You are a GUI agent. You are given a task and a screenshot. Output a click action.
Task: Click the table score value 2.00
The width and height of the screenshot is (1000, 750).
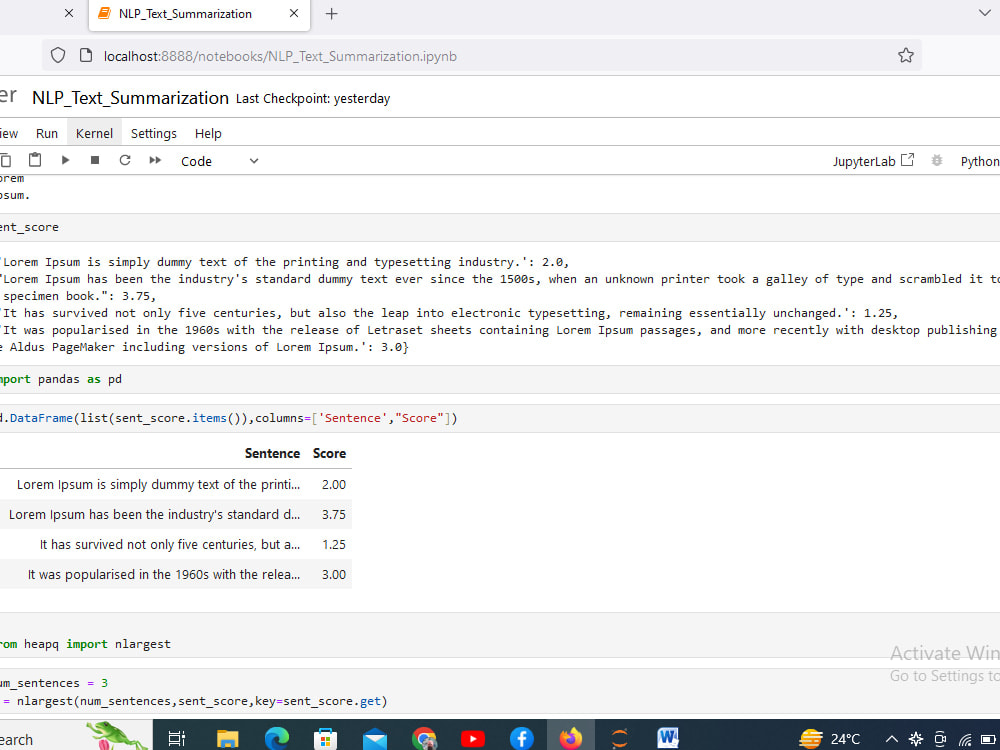tap(334, 485)
